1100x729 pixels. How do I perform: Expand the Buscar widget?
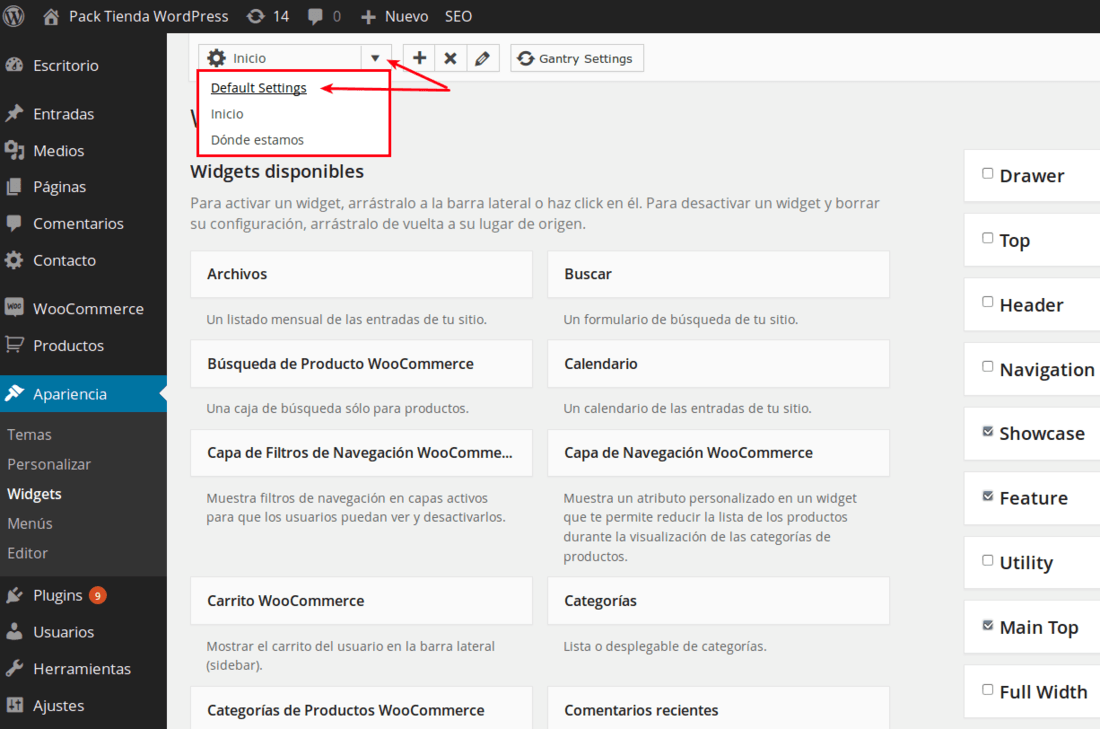pos(718,274)
